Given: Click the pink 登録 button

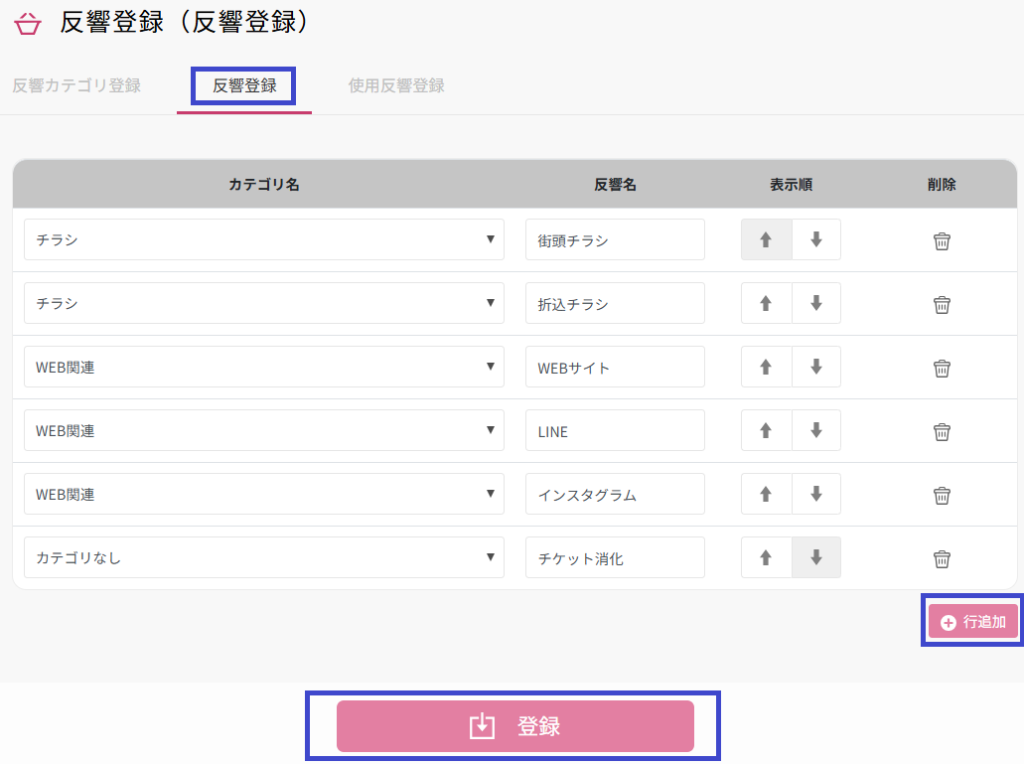Looking at the screenshot, I should (x=515, y=726).
